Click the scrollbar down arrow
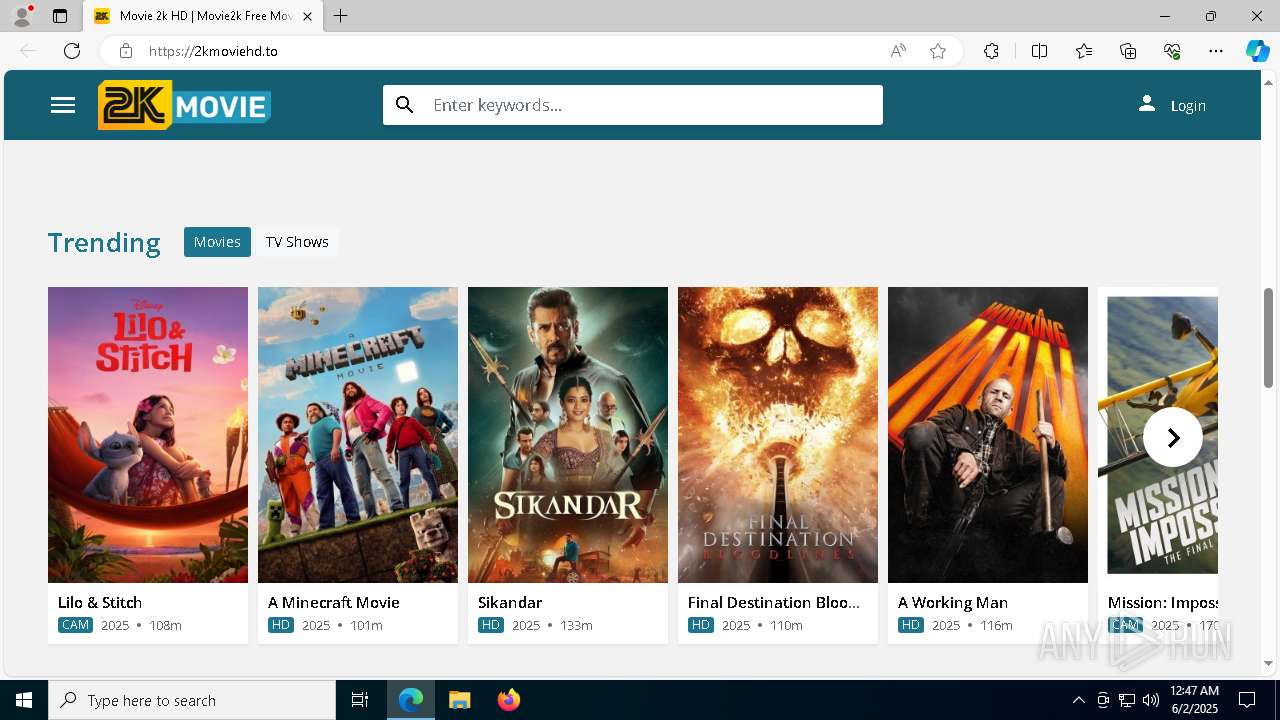This screenshot has height=720, width=1280. pos(1268,663)
